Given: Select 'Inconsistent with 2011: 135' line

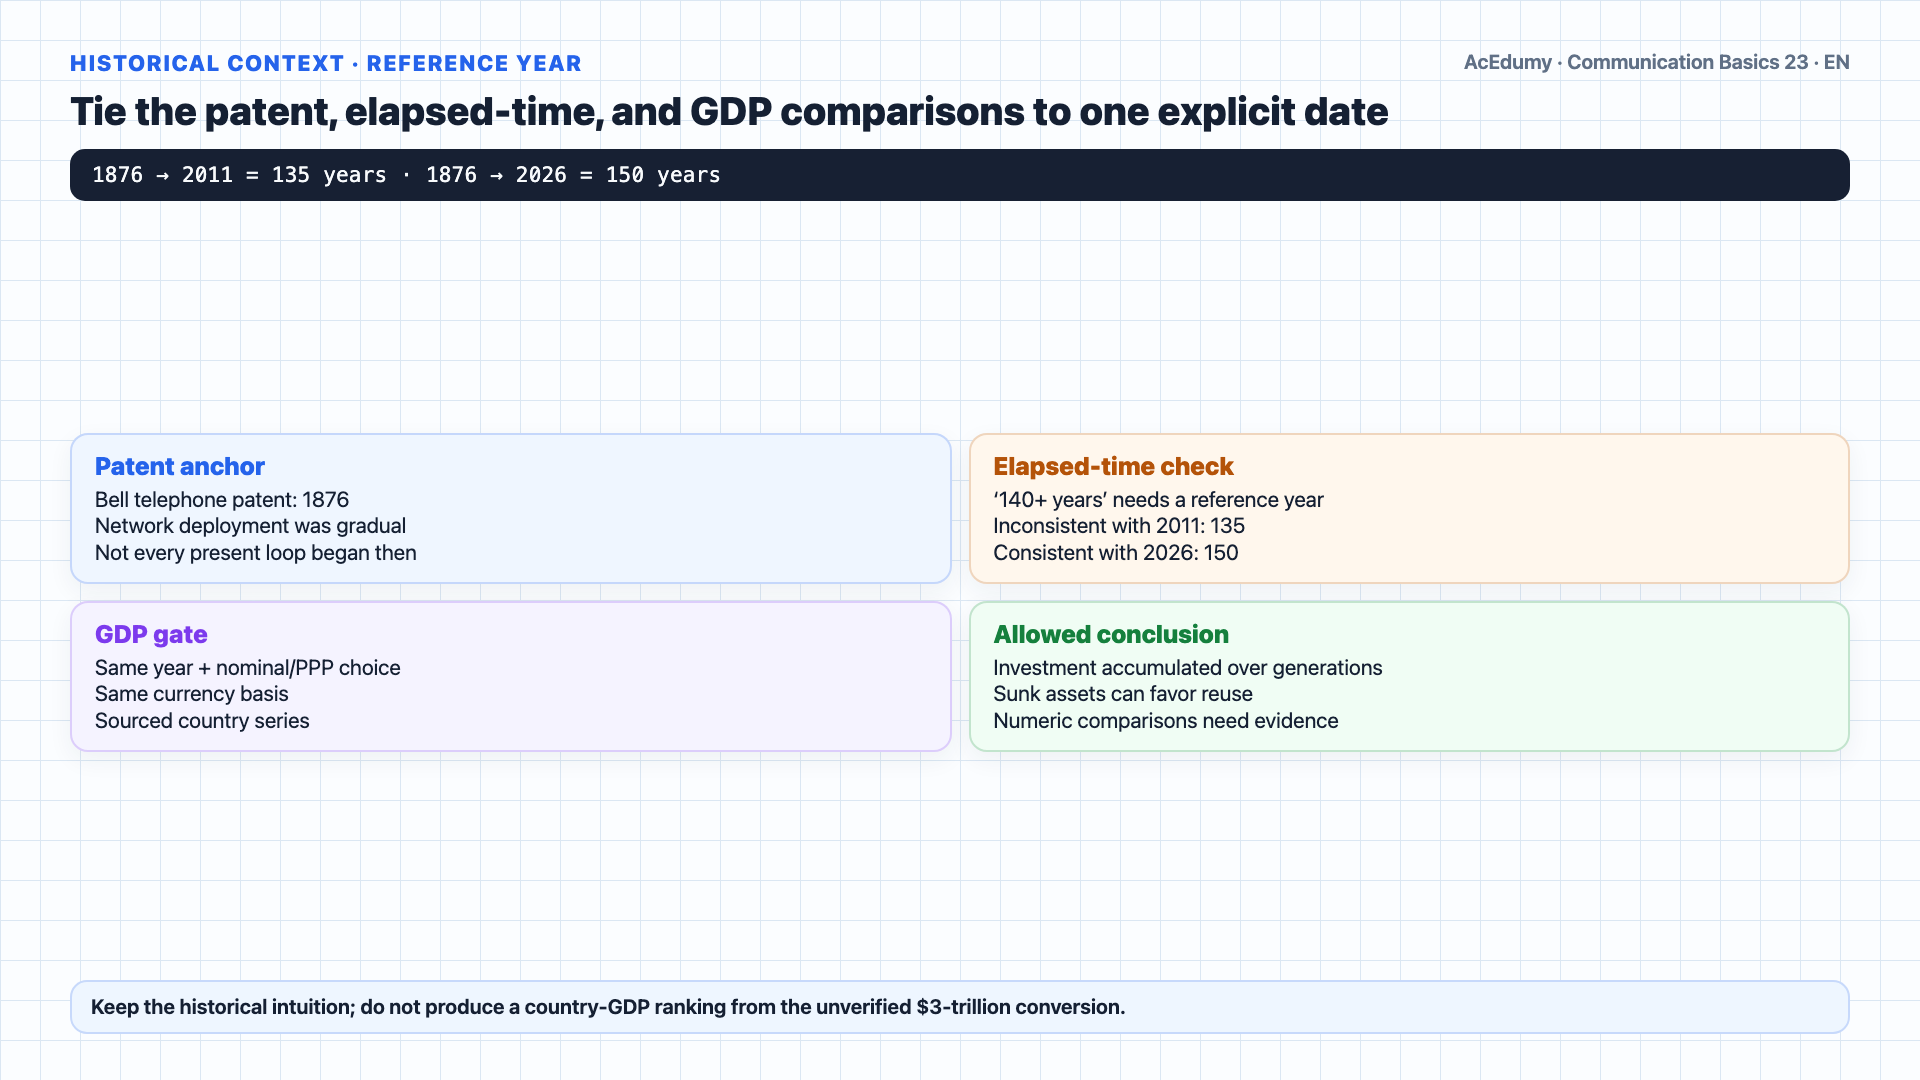Looking at the screenshot, I should click(x=1119, y=526).
